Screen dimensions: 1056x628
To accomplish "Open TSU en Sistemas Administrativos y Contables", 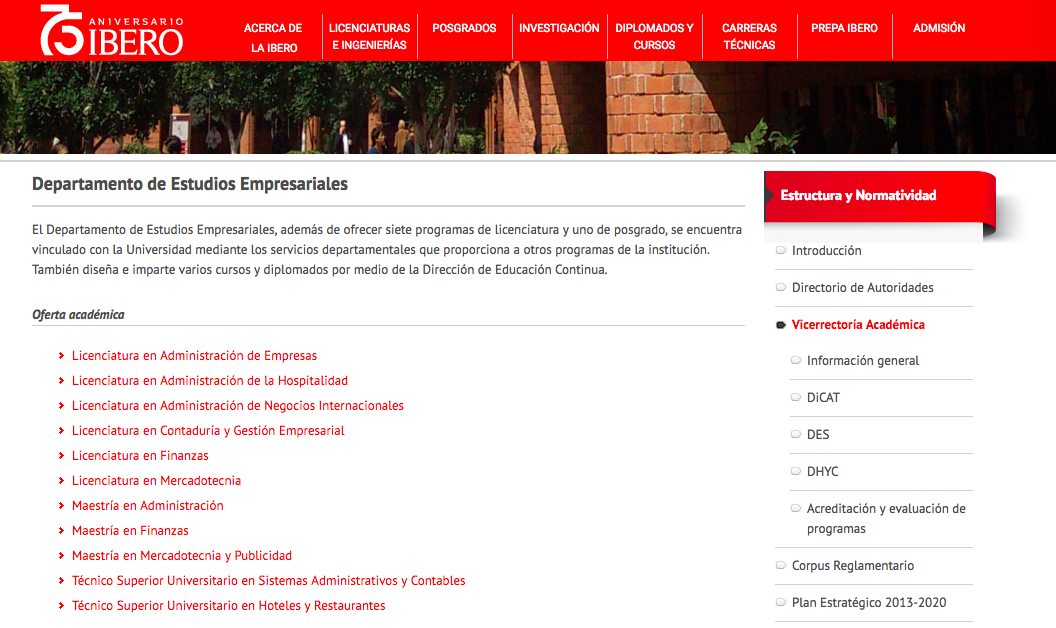I will (268, 580).
